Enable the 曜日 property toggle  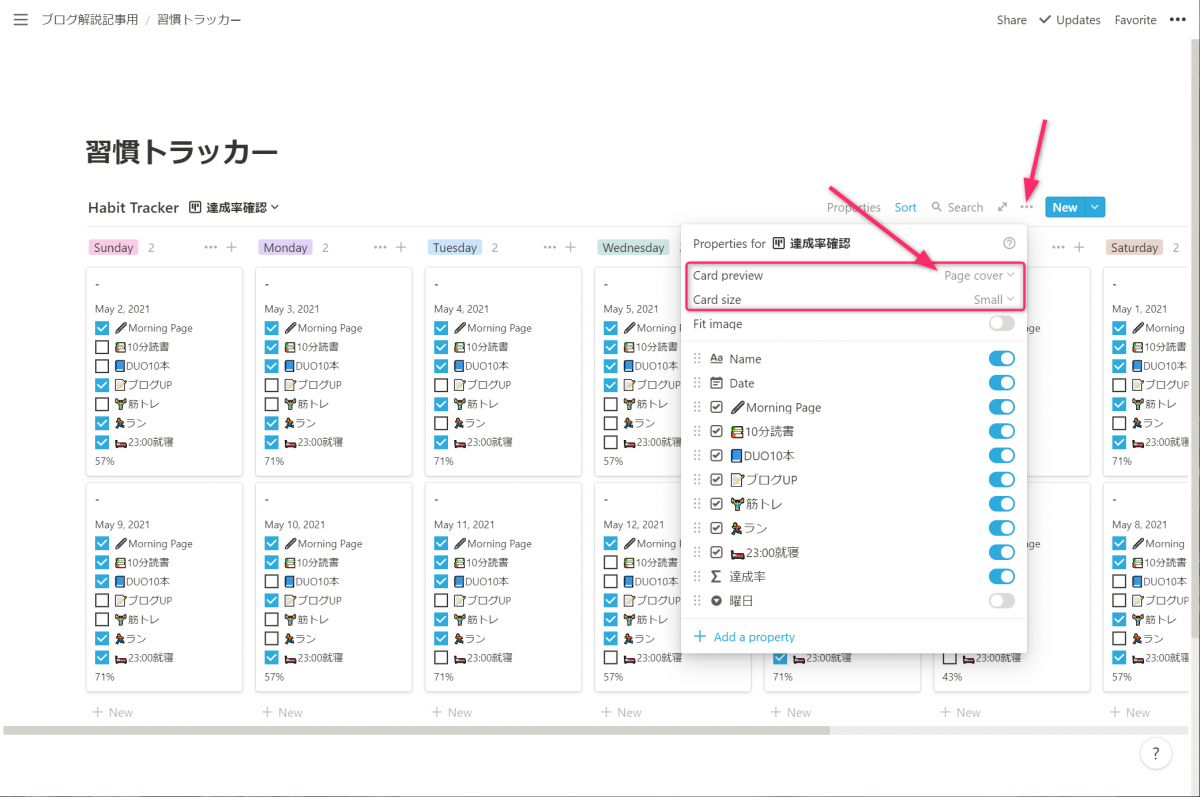[x=1001, y=601]
